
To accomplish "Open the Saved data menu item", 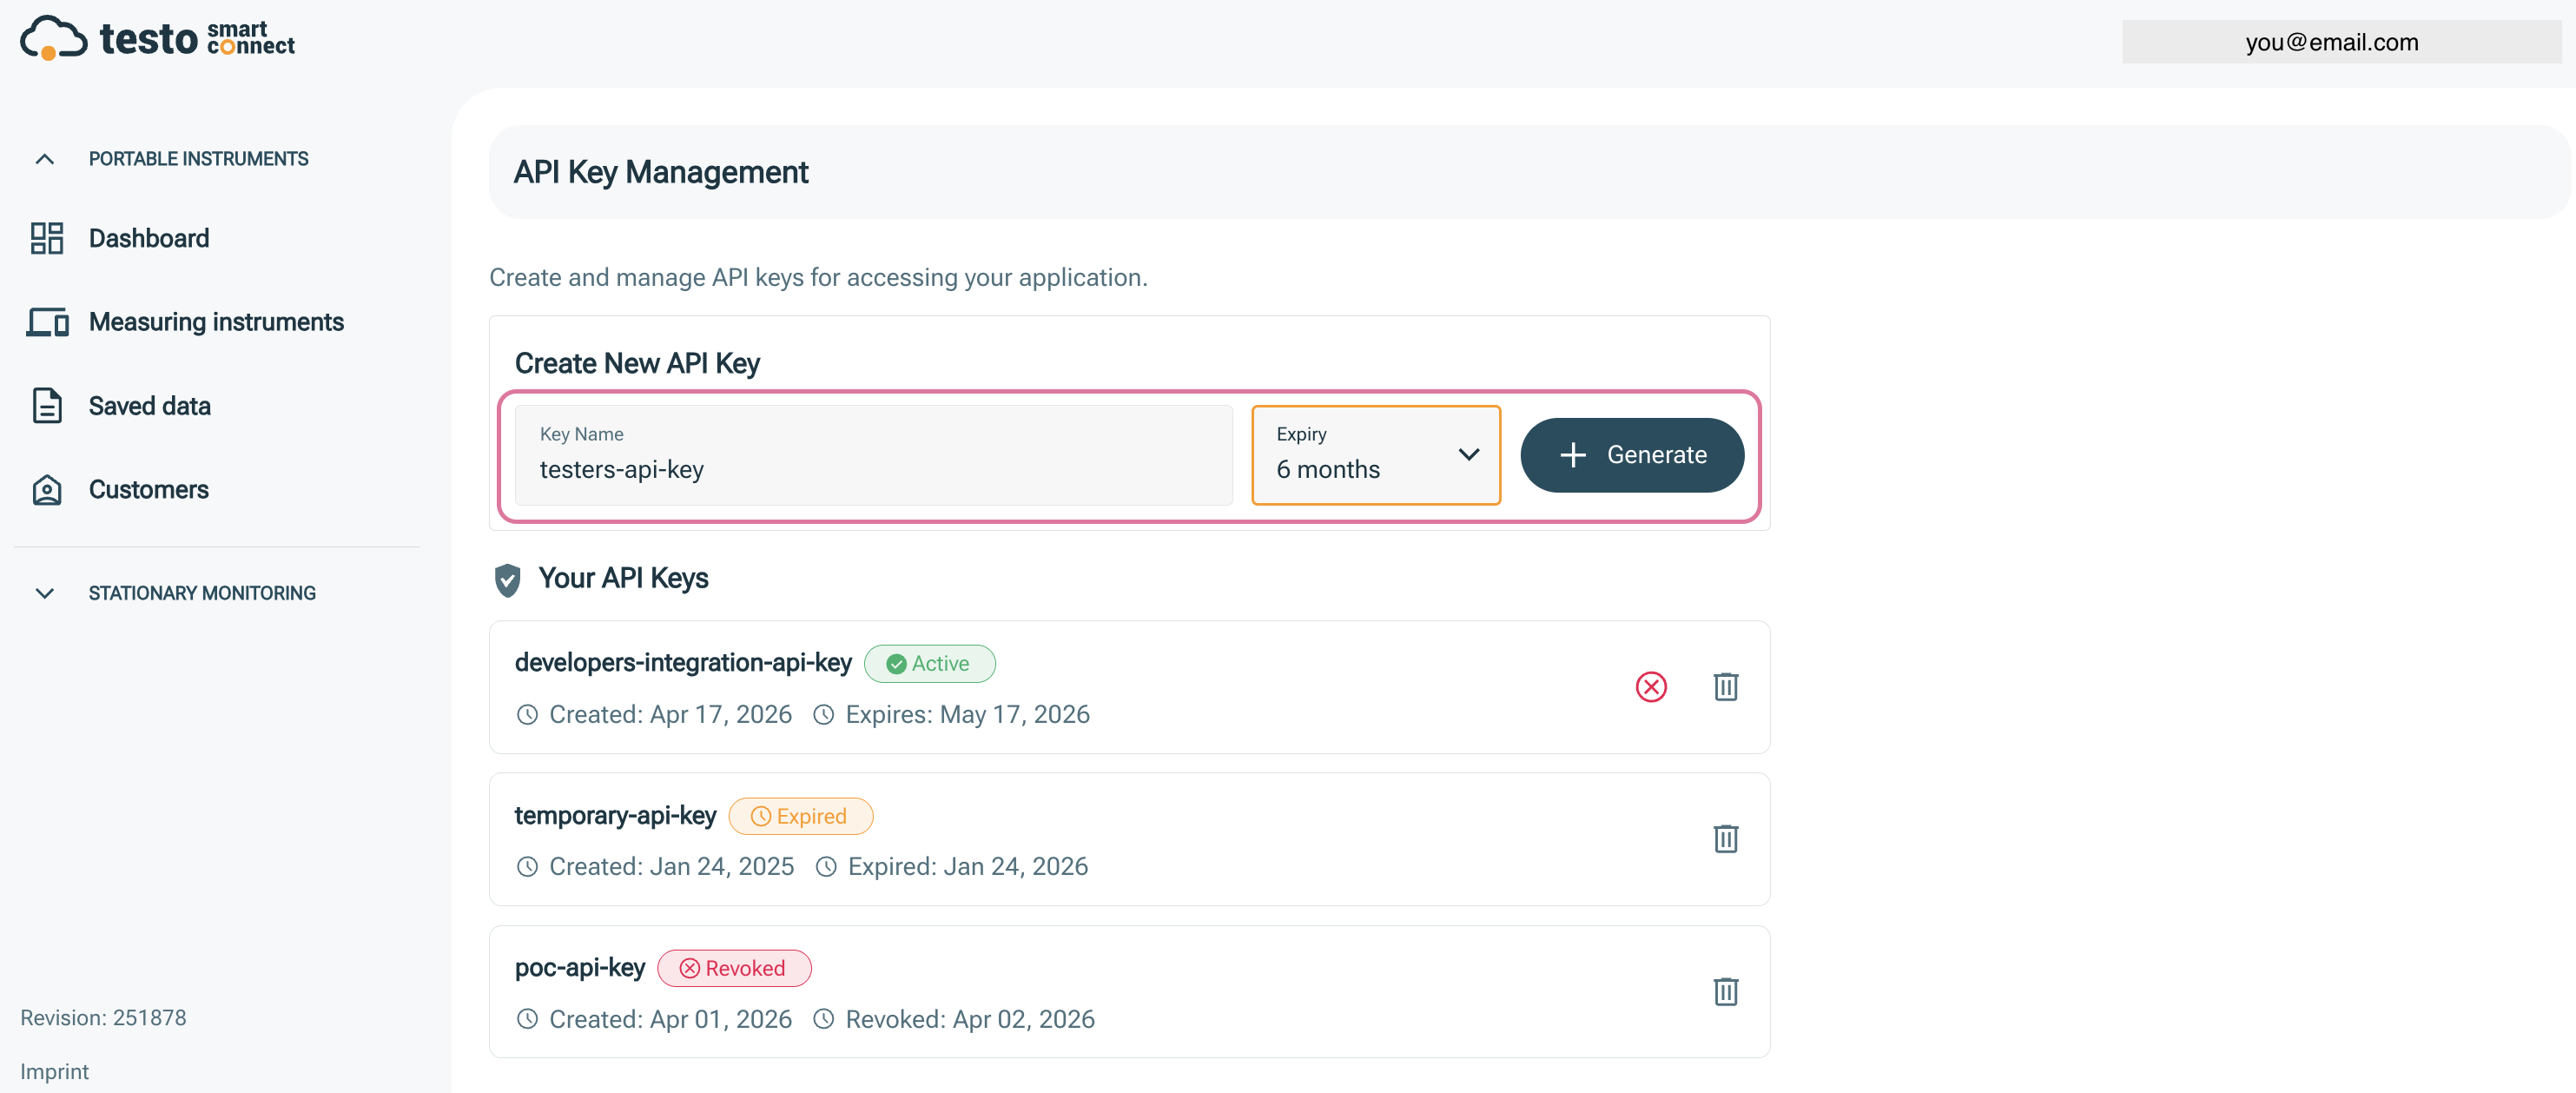I will click(150, 406).
